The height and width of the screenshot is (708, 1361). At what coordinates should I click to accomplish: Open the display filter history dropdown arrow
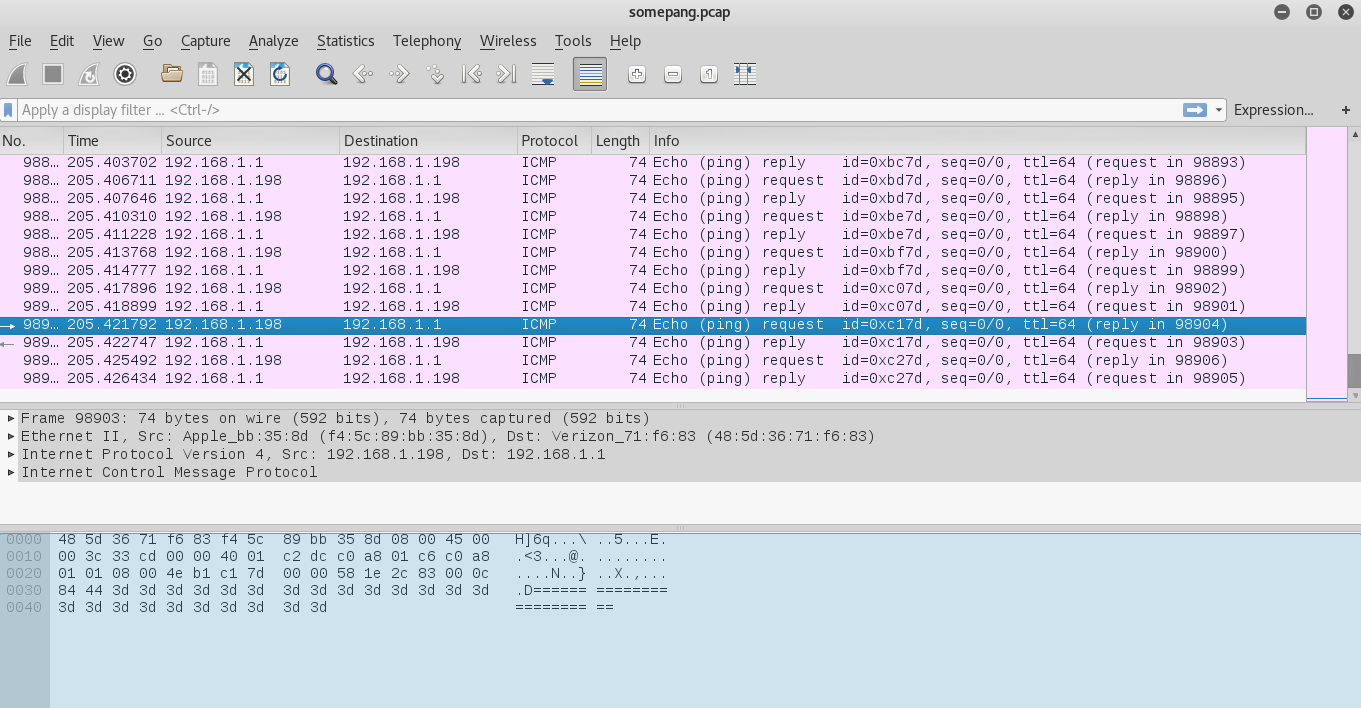[x=1219, y=110]
